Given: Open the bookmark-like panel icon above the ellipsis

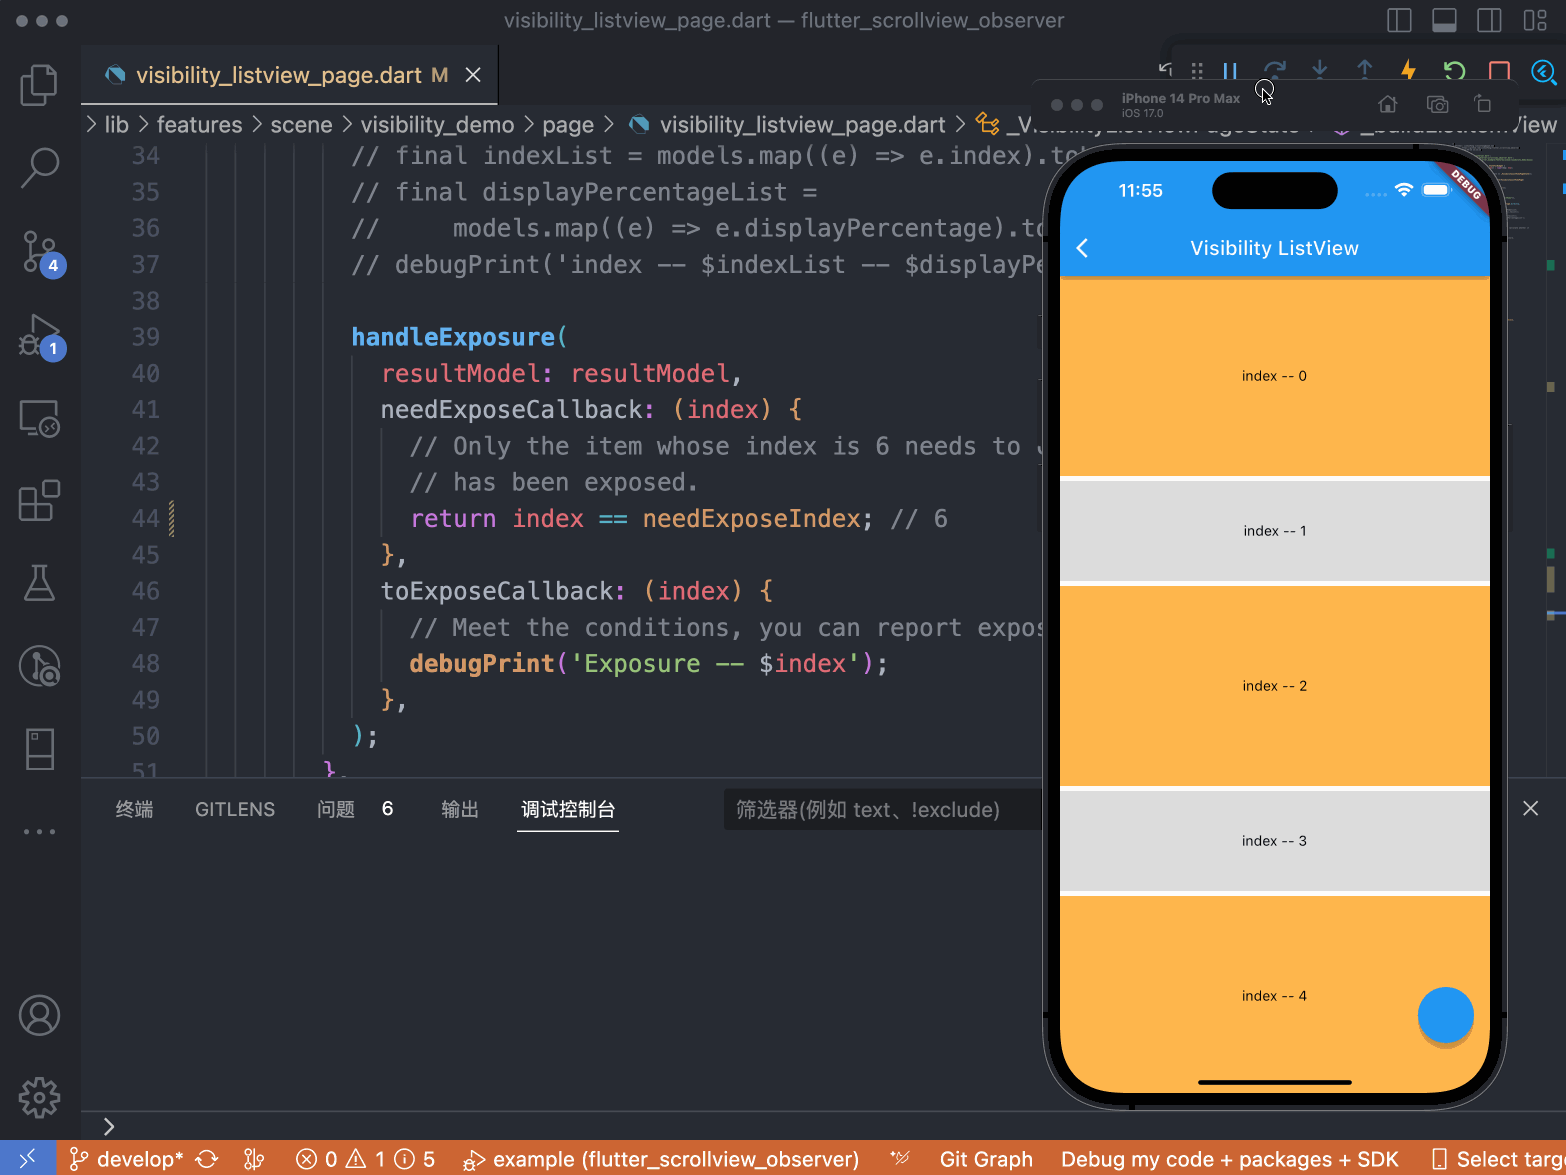Looking at the screenshot, I should tap(39, 749).
